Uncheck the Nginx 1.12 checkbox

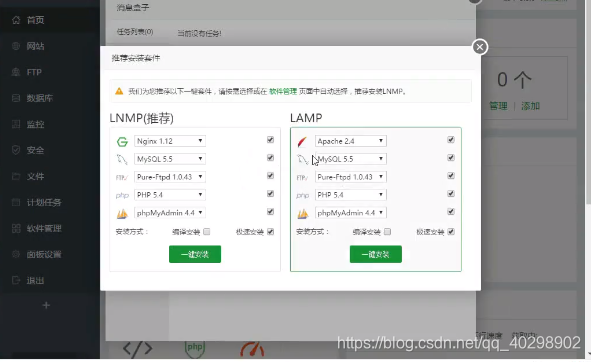[x=270, y=140]
